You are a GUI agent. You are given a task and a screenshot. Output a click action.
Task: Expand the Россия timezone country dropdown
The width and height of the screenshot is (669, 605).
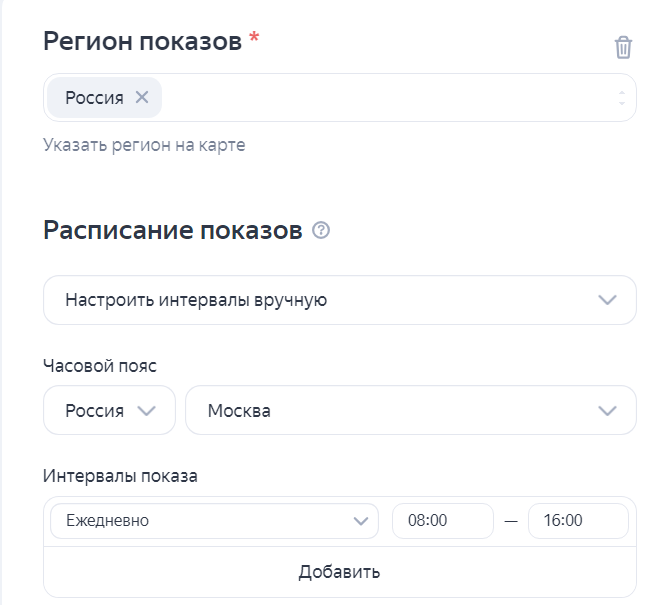tap(95, 411)
